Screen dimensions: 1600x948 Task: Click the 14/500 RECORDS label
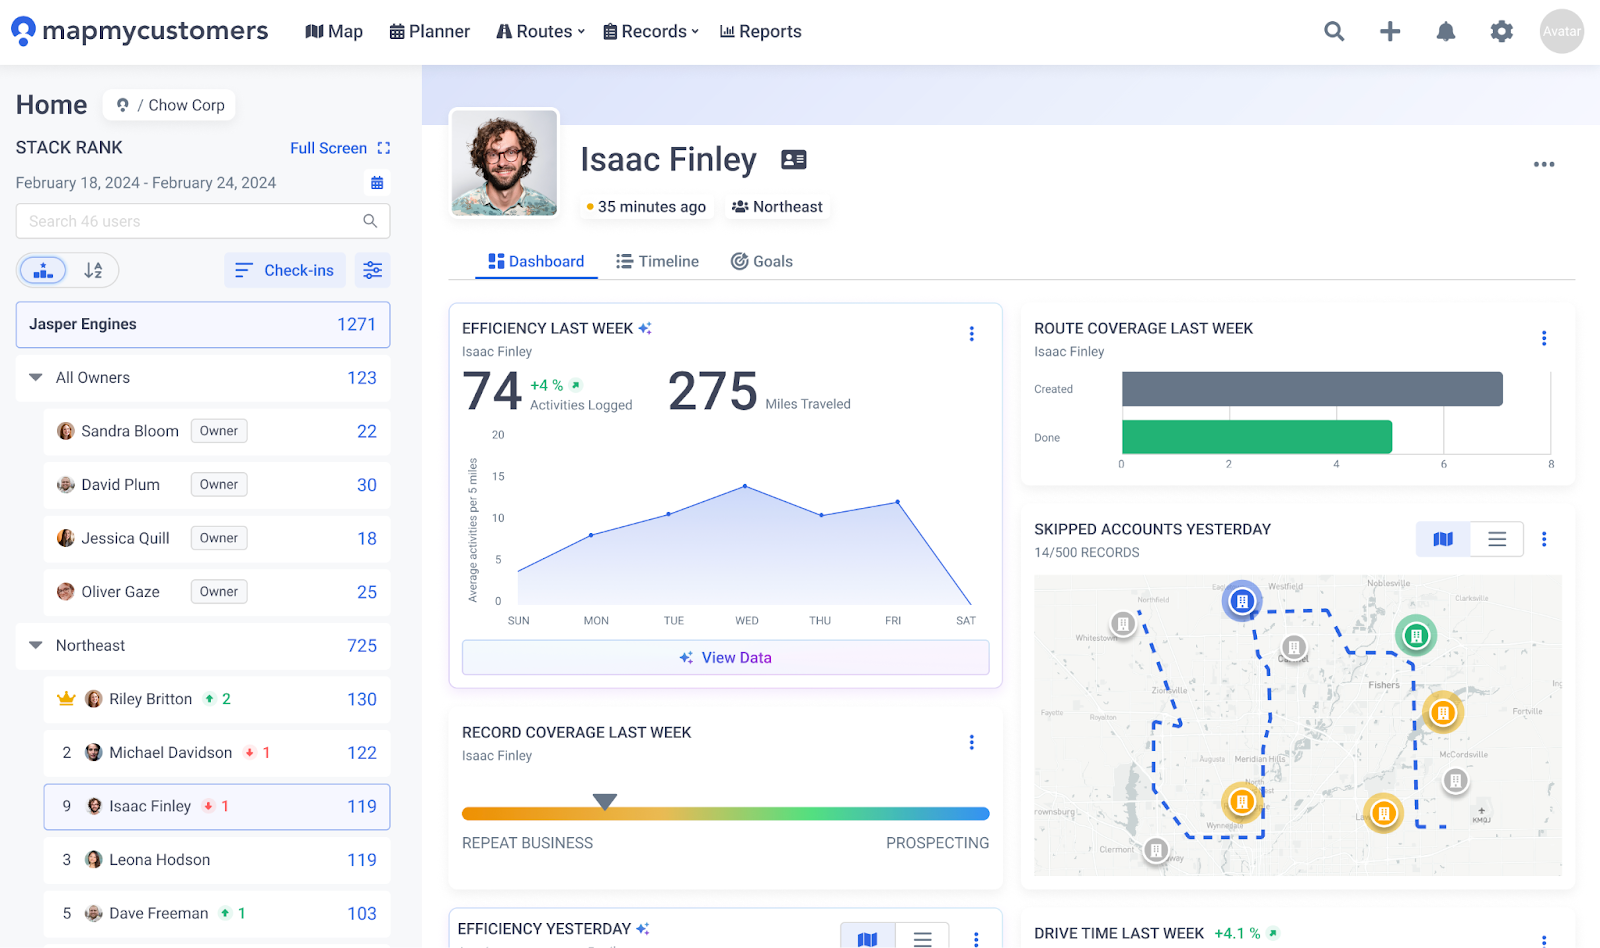[1087, 553]
